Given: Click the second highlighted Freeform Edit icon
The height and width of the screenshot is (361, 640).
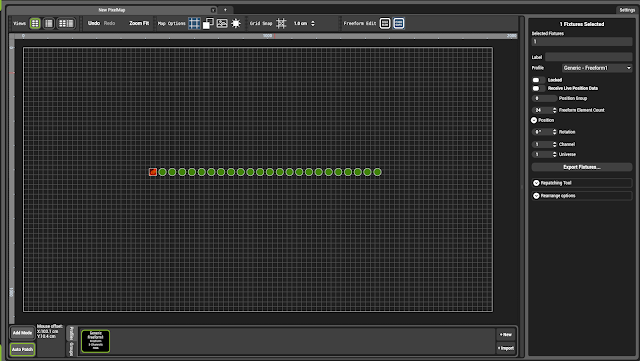Looking at the screenshot, I should 399,23.
